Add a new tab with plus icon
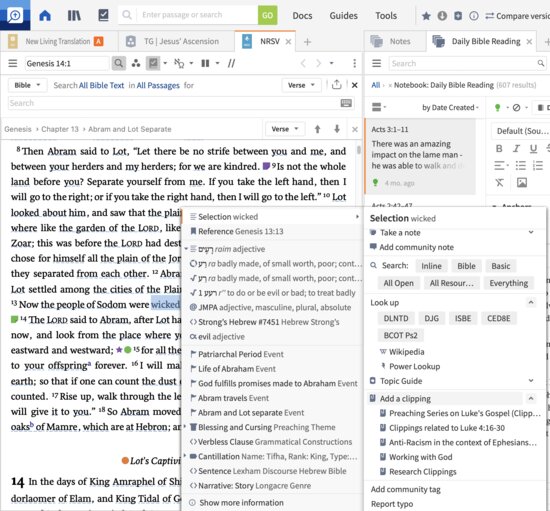Screen dimensions: 550x511 (308, 42)
